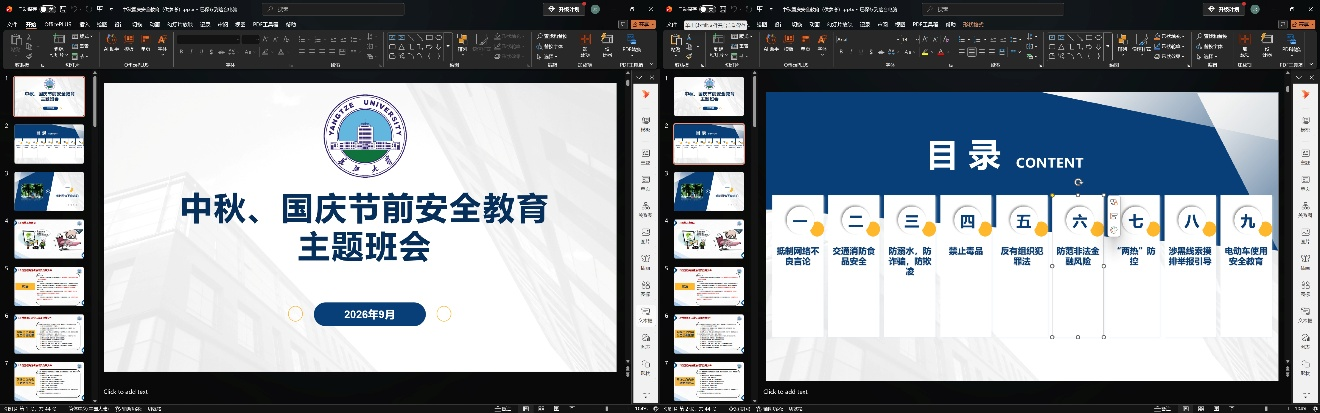This screenshot has height=413, width=1320.
Task: Collapse the ribbon in the title-slide window
Action: click(x=653, y=65)
